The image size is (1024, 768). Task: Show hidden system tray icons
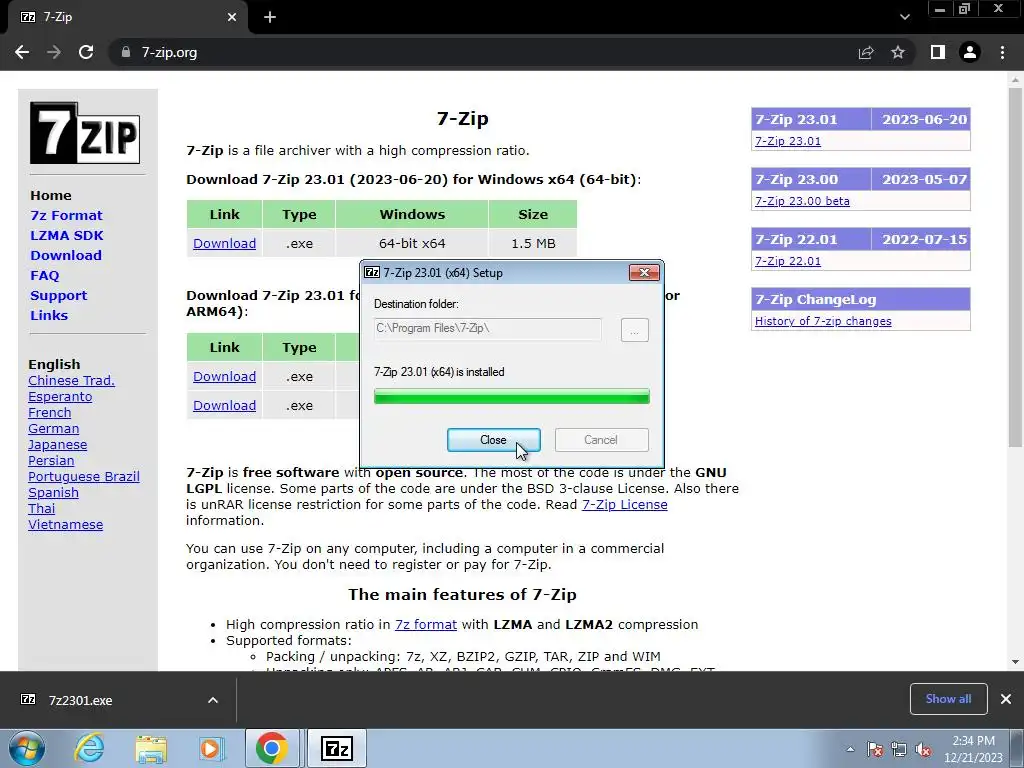point(850,749)
